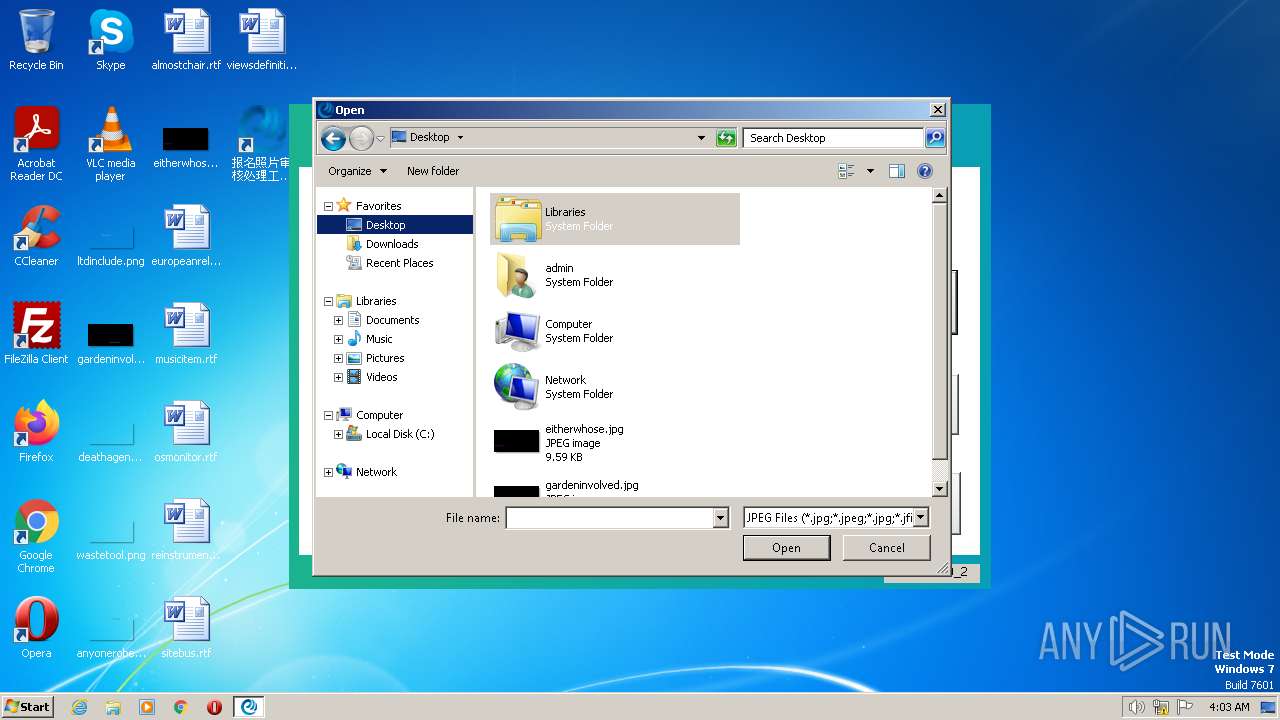Click Desktop breadcrumb in address bar
This screenshot has height=720, width=1280.
(x=429, y=138)
